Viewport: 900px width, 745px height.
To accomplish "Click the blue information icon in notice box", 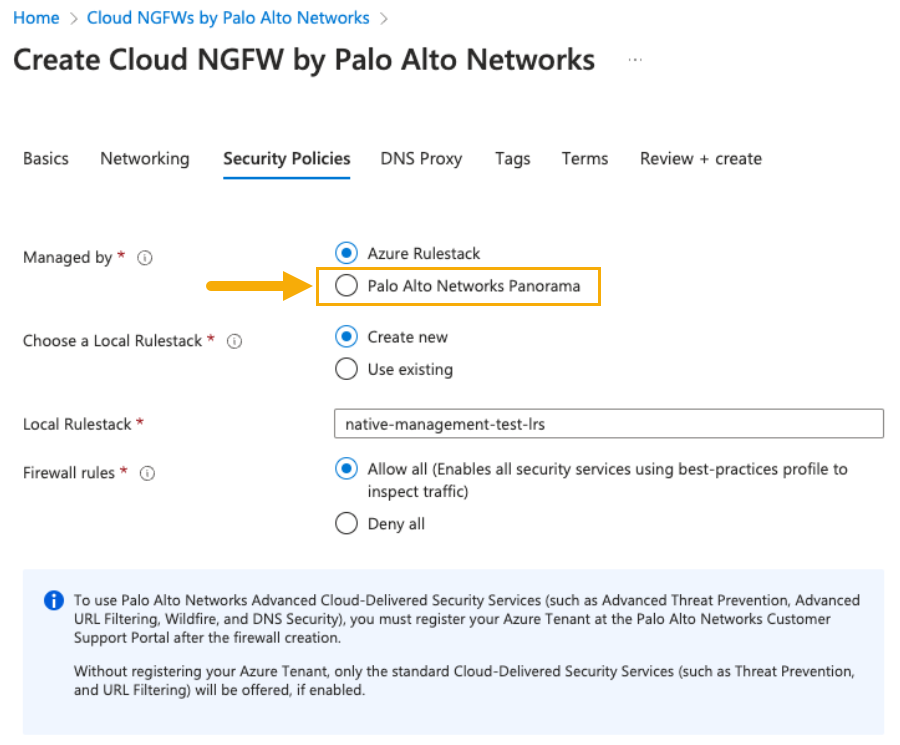I will [54, 601].
